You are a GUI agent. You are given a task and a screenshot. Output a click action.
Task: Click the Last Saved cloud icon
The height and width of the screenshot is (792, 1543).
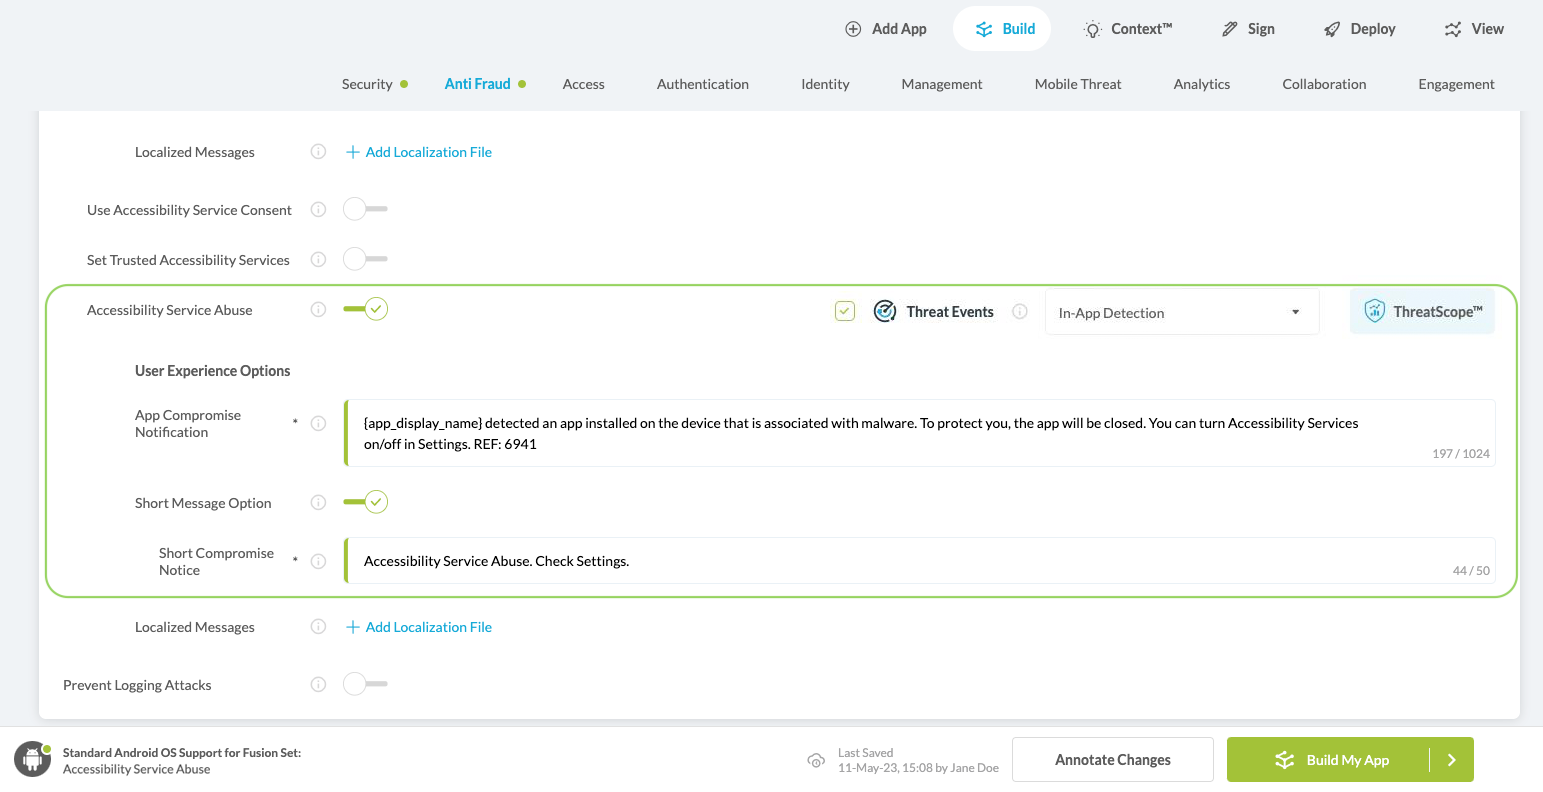point(816,761)
